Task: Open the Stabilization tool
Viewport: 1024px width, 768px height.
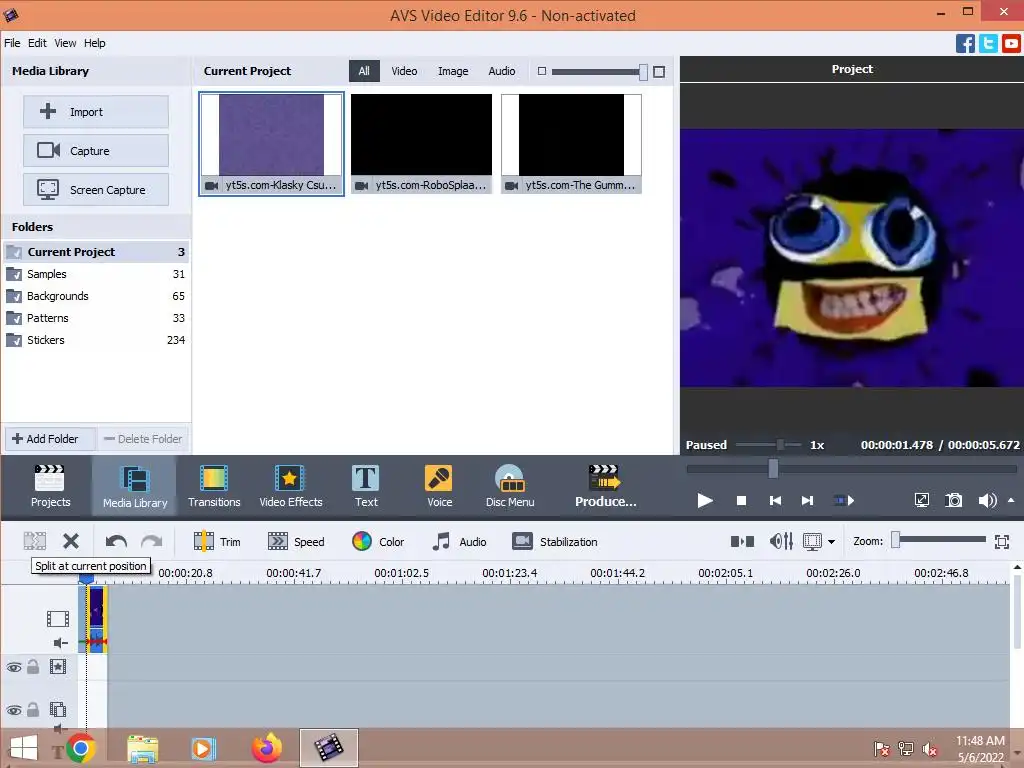Action: point(555,541)
